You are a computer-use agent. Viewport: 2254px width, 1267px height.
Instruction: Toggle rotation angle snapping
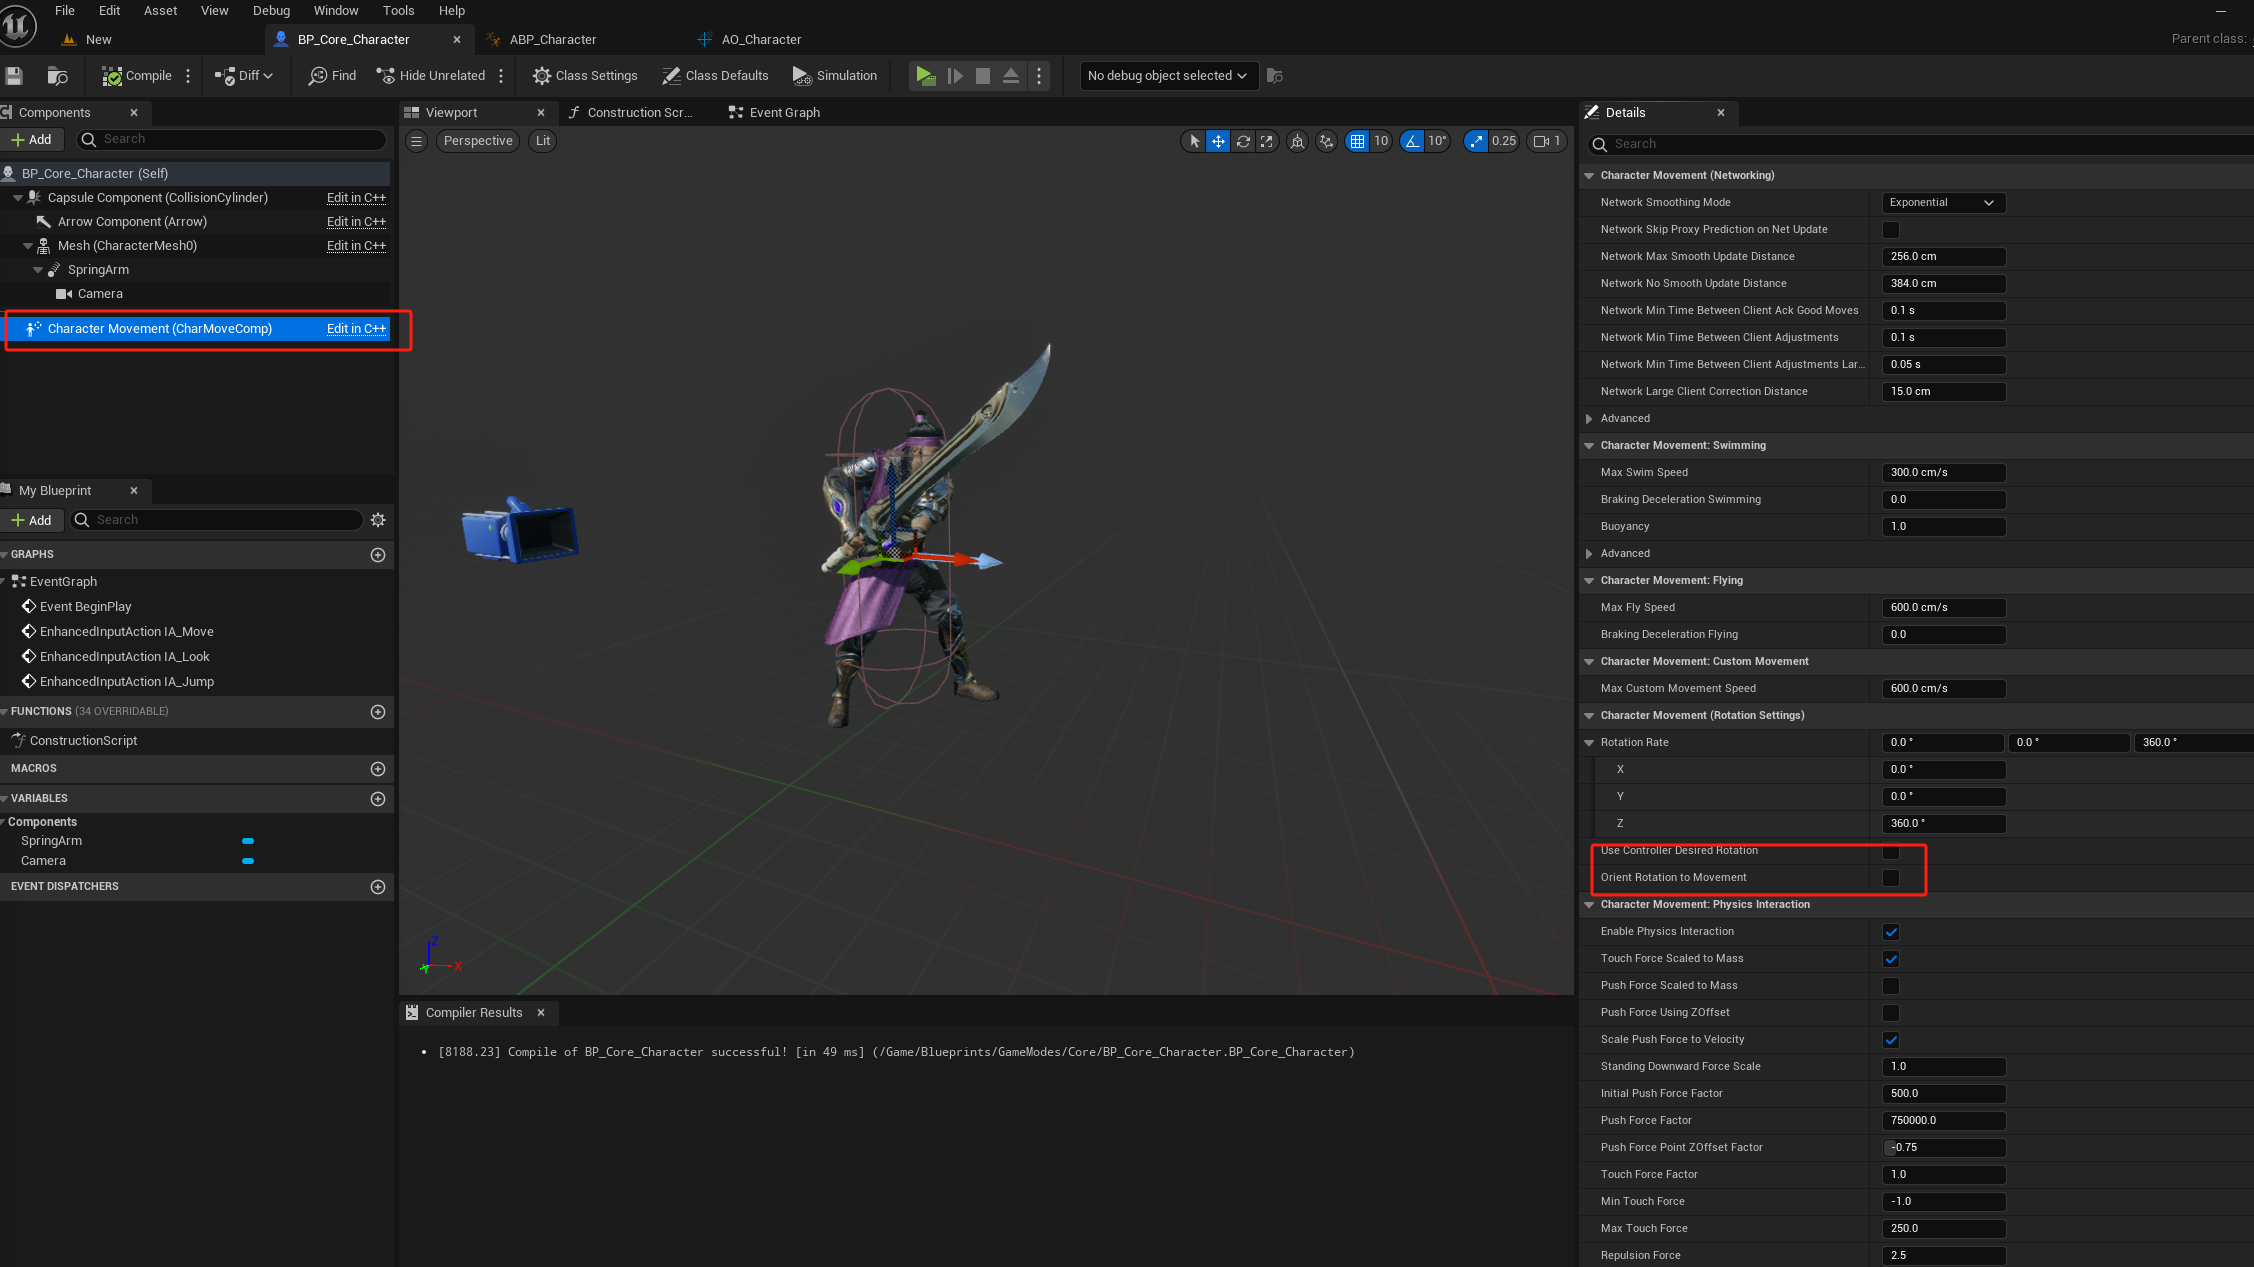point(1412,142)
